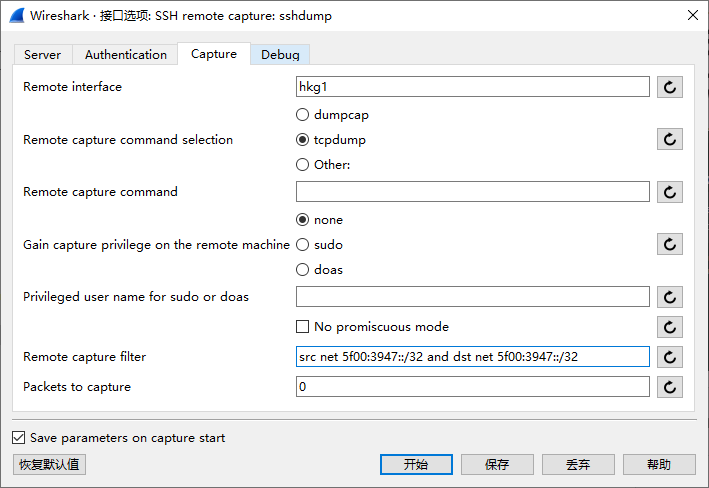Click 恢复默认值 restore defaults button
The image size is (709, 488).
pos(49,464)
